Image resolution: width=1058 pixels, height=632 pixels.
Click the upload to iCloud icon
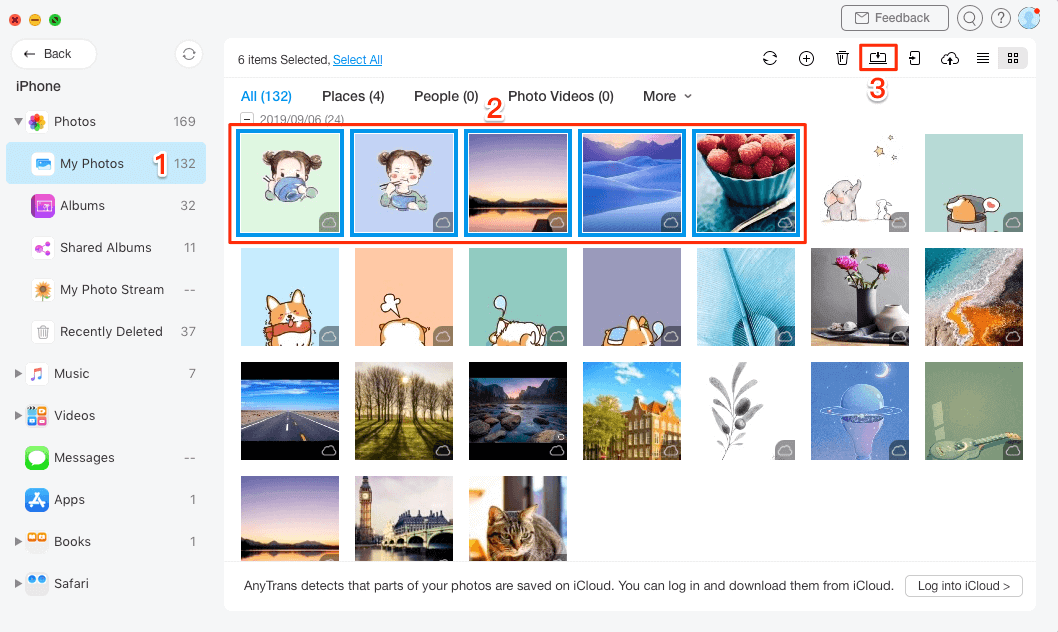[949, 58]
